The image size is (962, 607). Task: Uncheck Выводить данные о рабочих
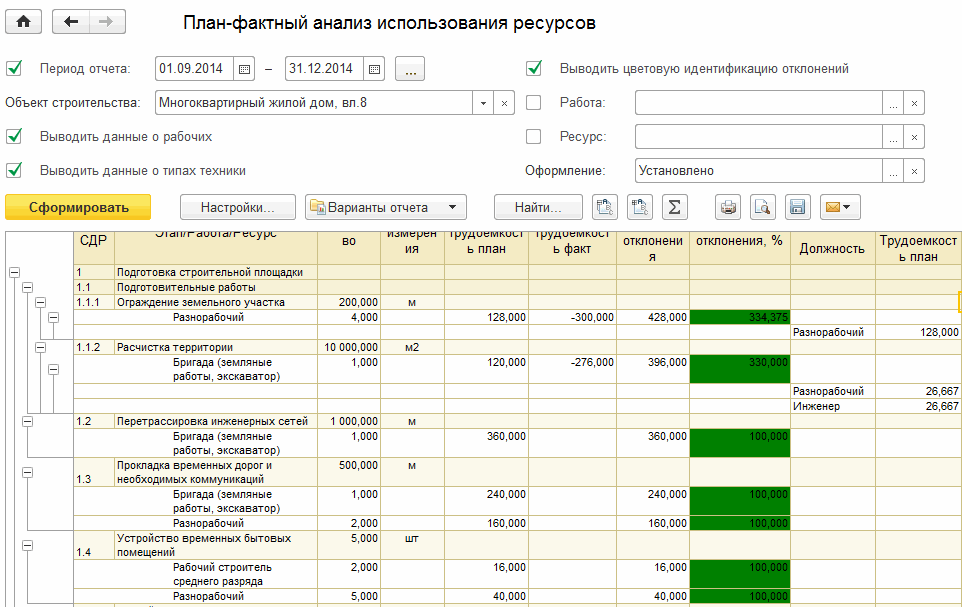[x=14, y=136]
